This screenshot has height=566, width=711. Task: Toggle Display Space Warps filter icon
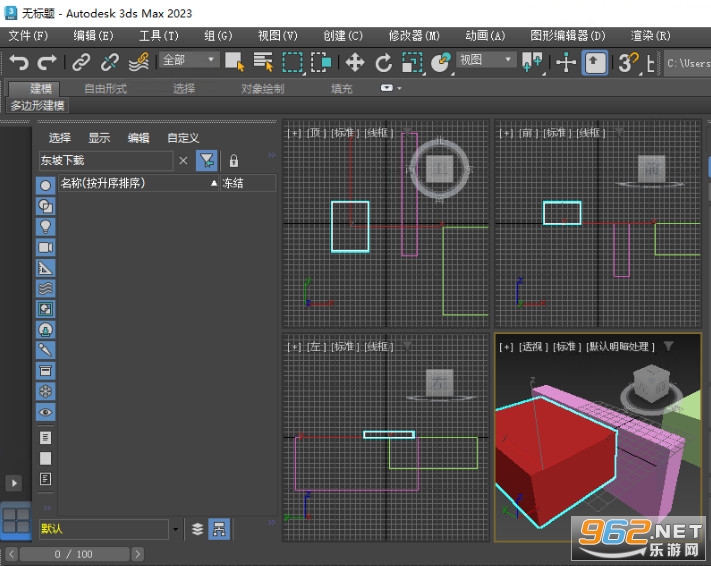click(x=45, y=288)
